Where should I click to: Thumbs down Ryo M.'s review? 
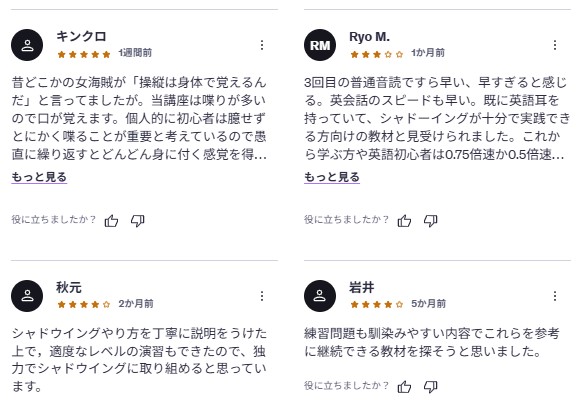[x=431, y=221]
